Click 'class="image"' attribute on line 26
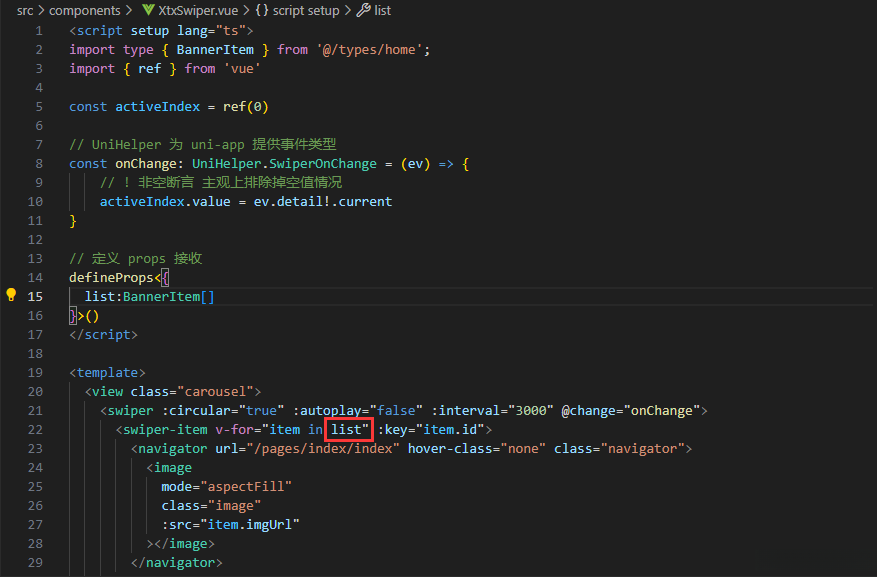Image resolution: width=877 pixels, height=577 pixels. pos(211,506)
